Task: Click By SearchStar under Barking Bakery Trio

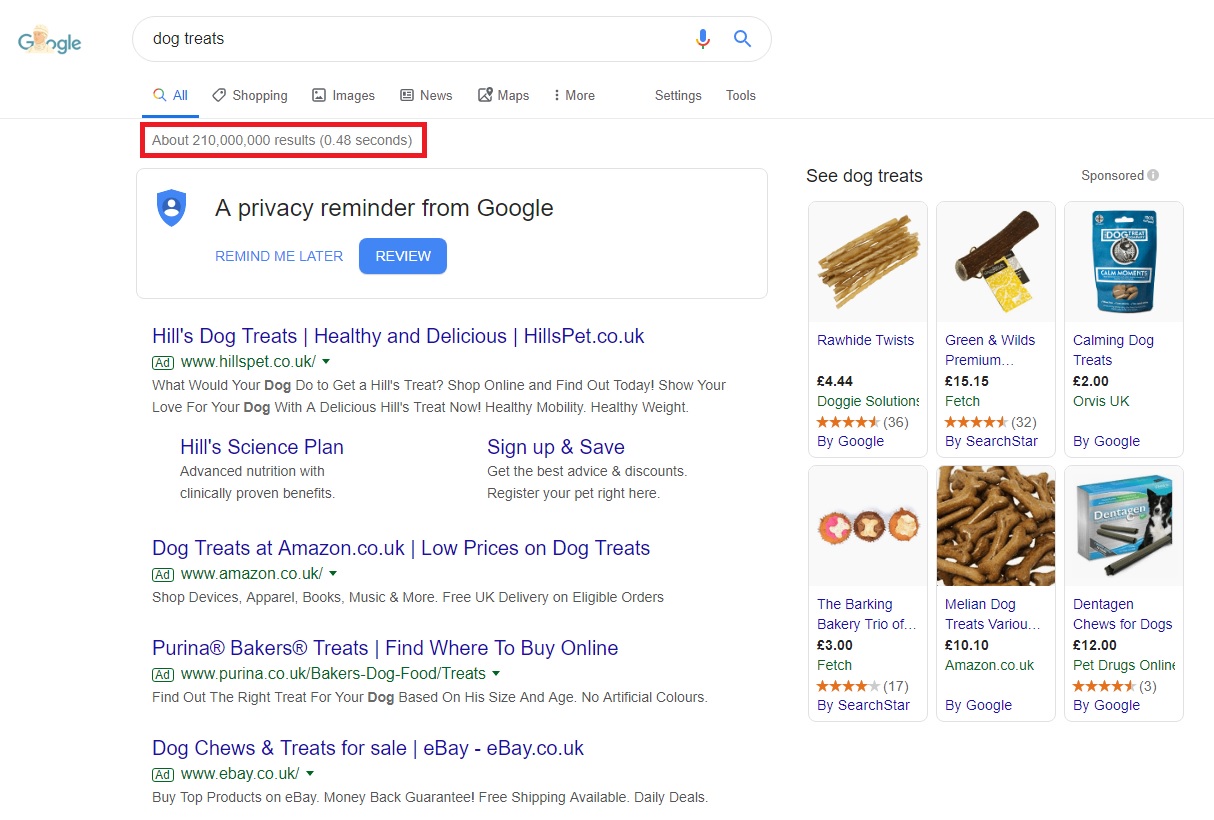Action: tap(864, 705)
